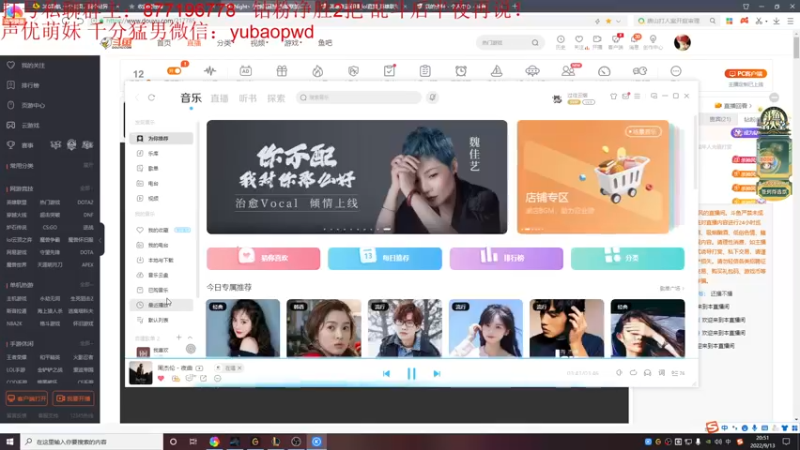The height and width of the screenshot is (450, 800).
Task: Open the 你不配我对你那么好 banner
Action: (x=357, y=177)
